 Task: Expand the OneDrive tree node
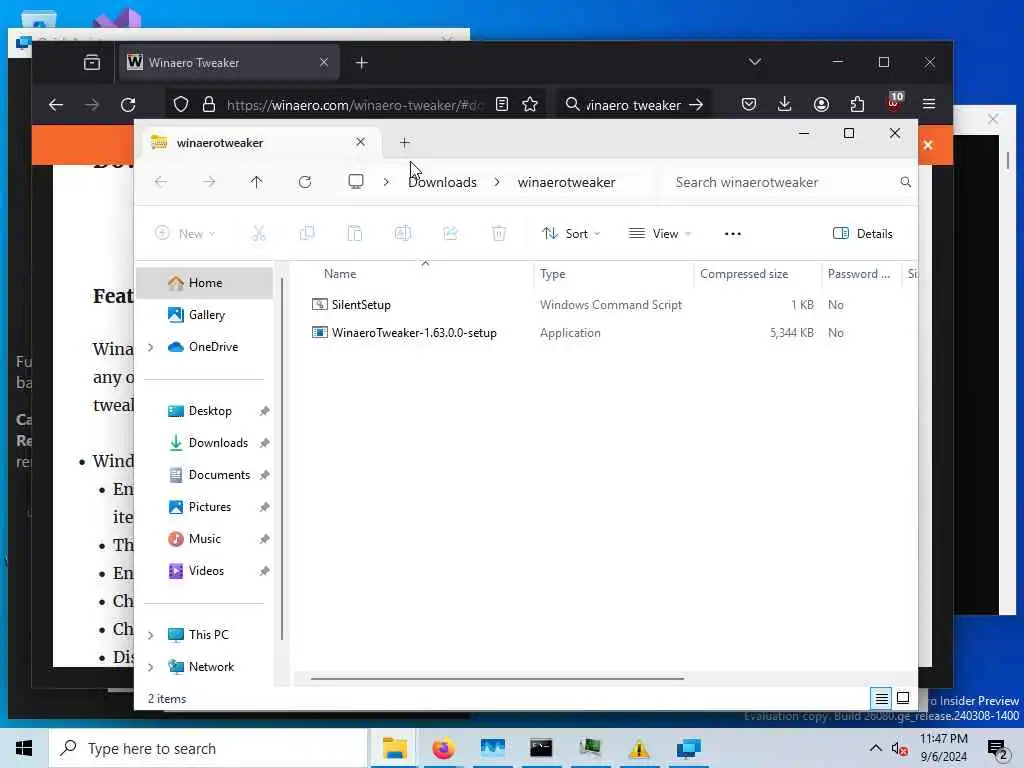point(151,347)
